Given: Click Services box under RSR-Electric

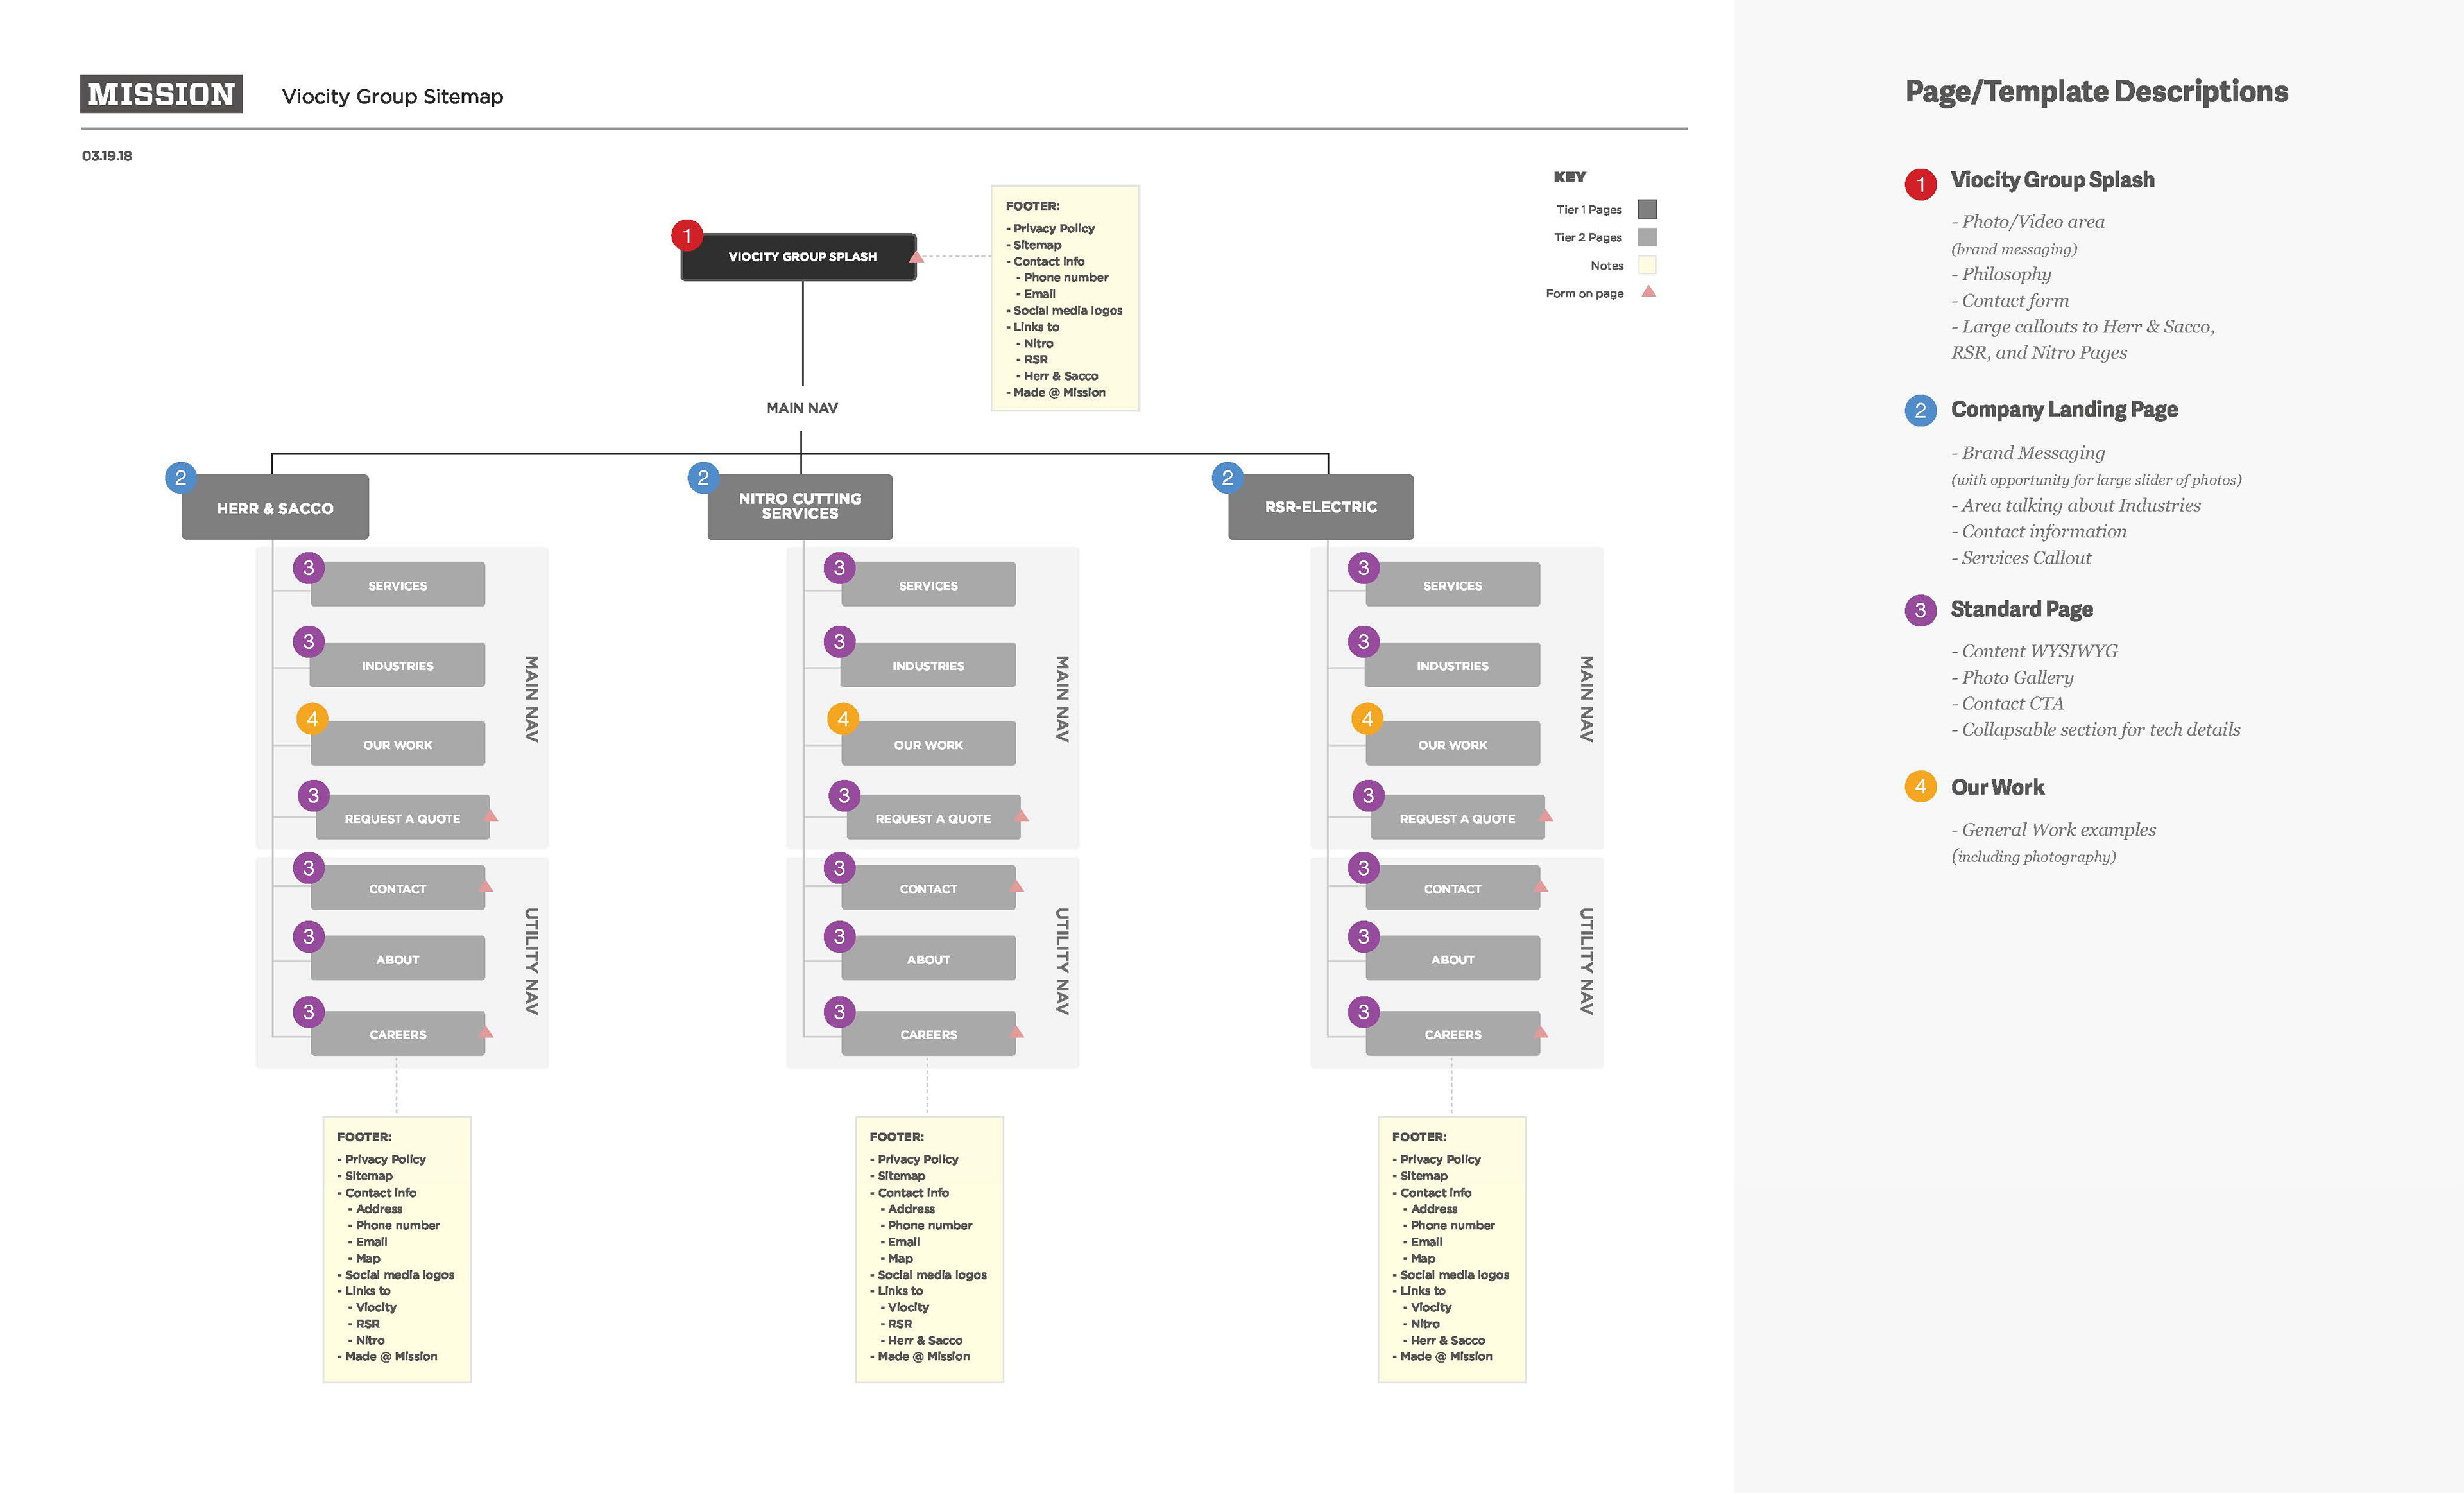Looking at the screenshot, I should point(1453,584).
